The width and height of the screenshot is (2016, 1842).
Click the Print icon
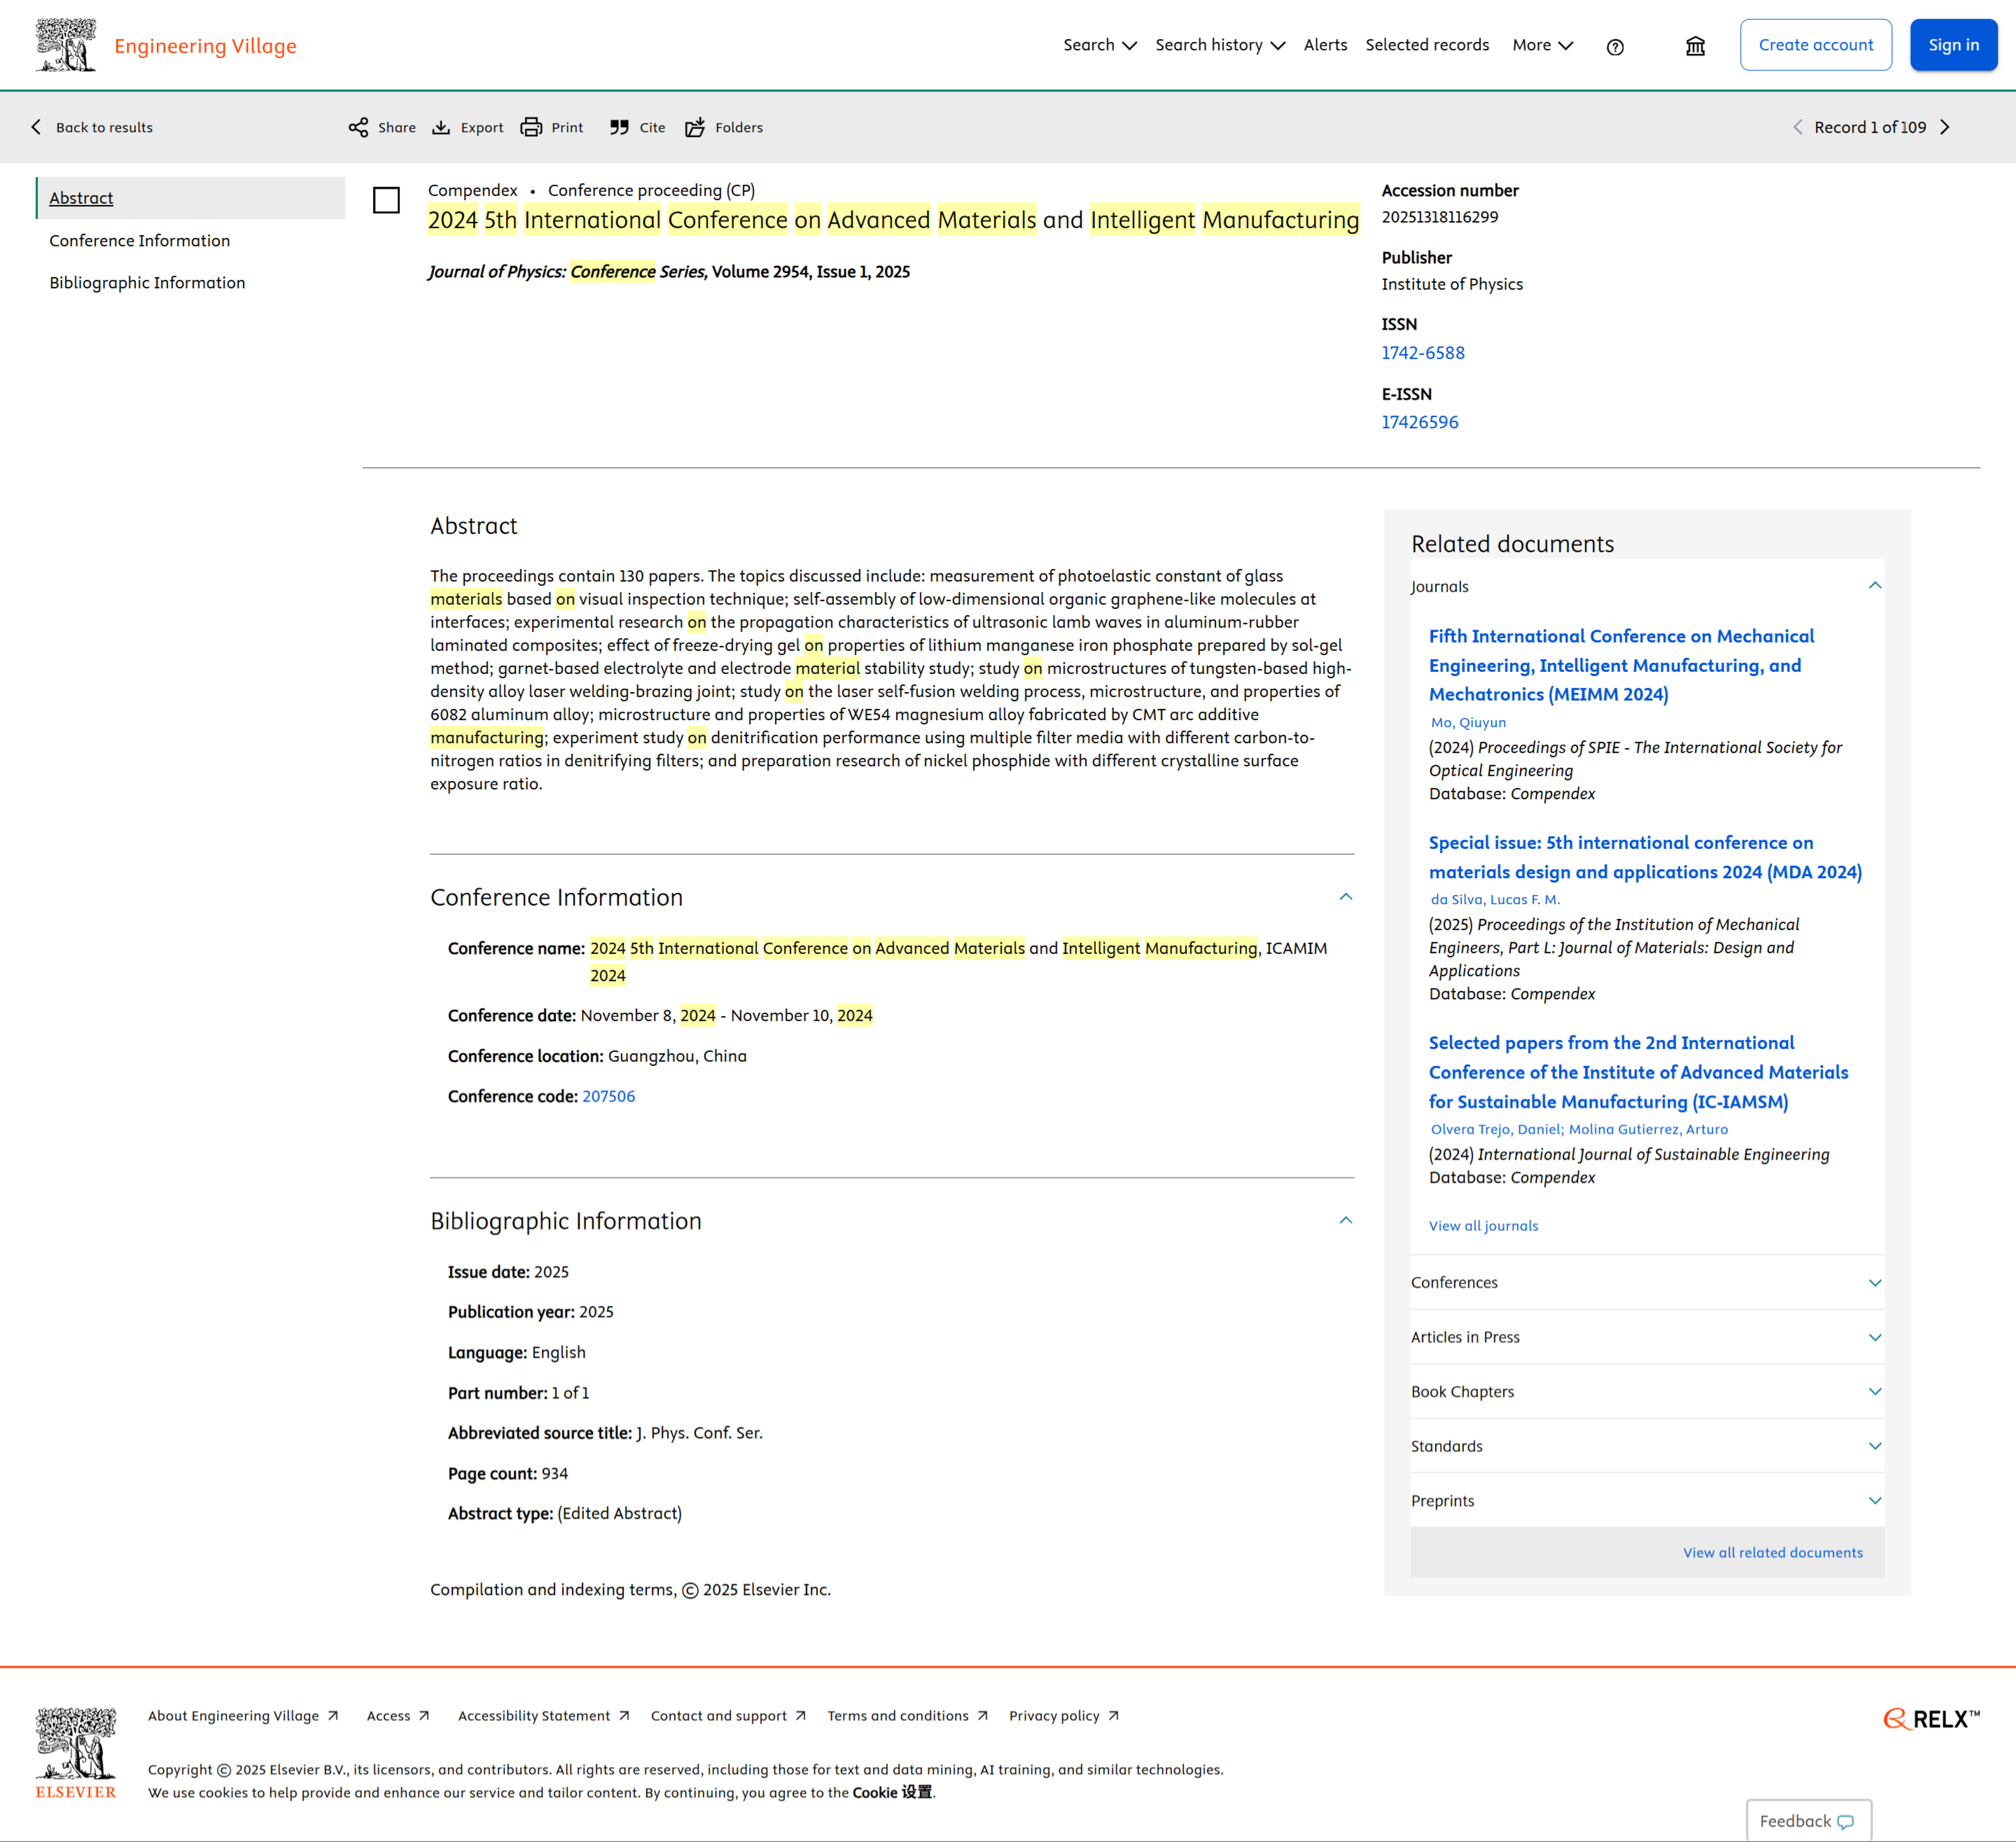(x=531, y=127)
